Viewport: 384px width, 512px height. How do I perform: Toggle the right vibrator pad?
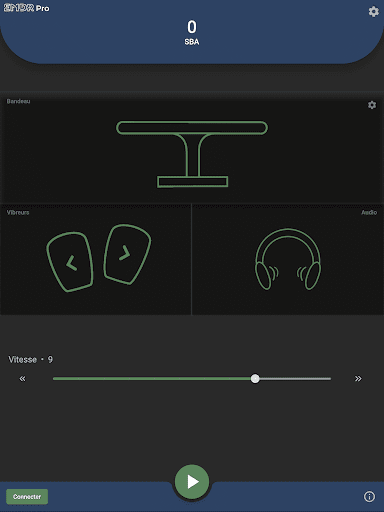[127, 254]
